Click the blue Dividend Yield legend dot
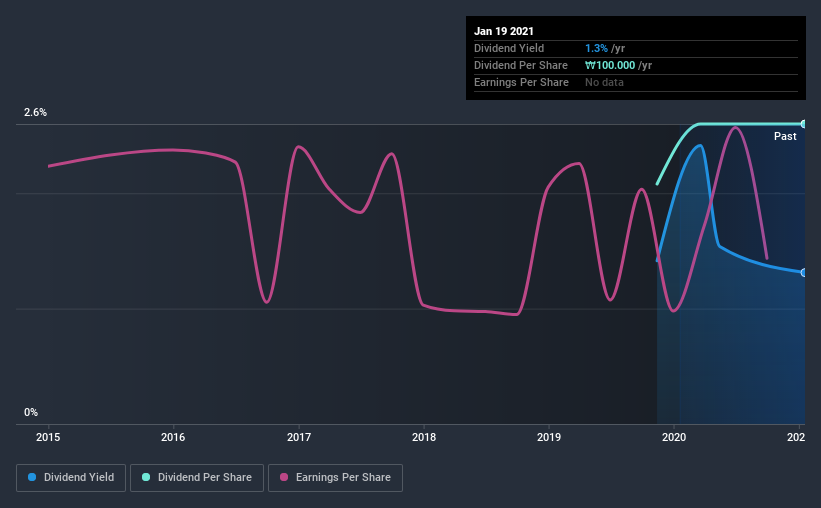This screenshot has height=508, width=821. pyautogui.click(x=32, y=477)
